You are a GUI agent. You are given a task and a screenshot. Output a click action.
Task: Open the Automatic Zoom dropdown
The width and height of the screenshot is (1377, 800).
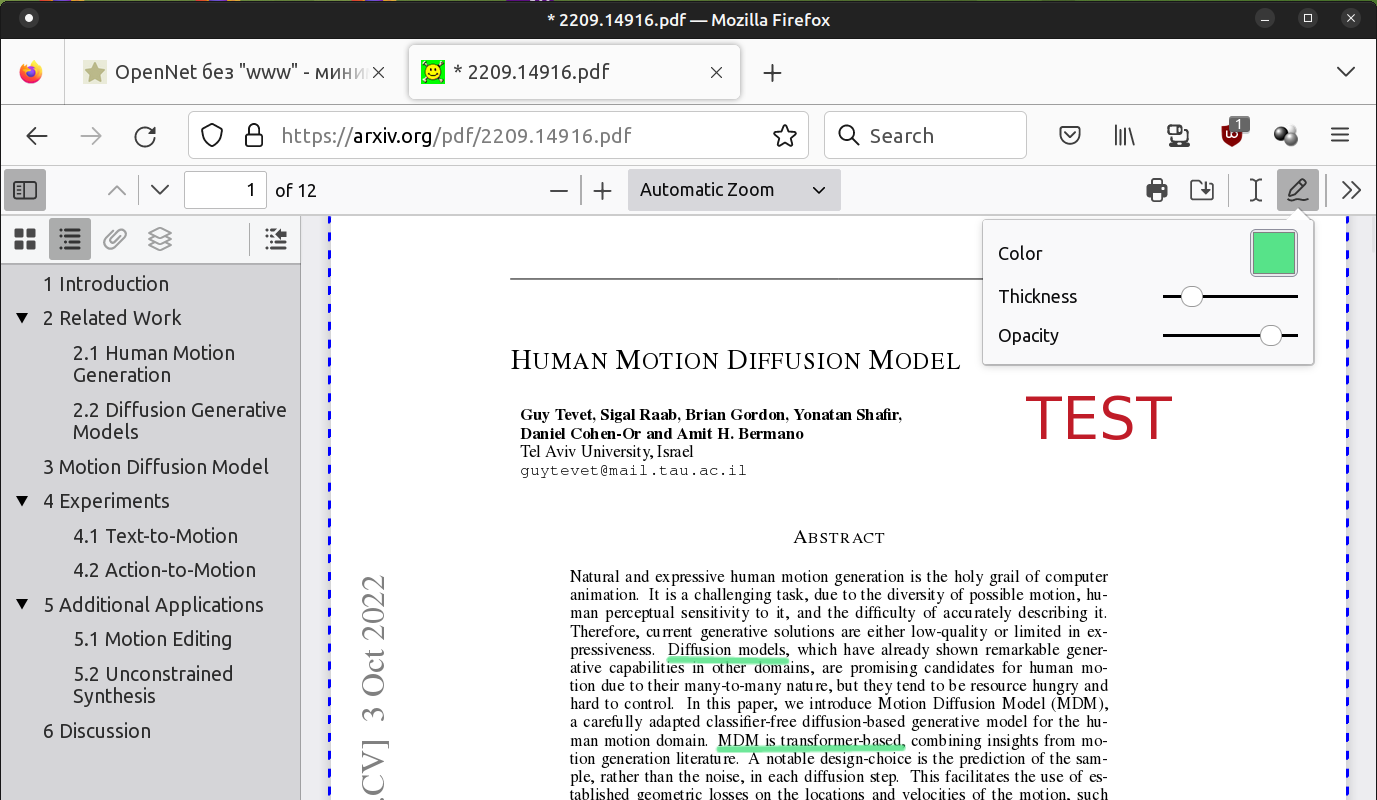pyautogui.click(x=733, y=190)
